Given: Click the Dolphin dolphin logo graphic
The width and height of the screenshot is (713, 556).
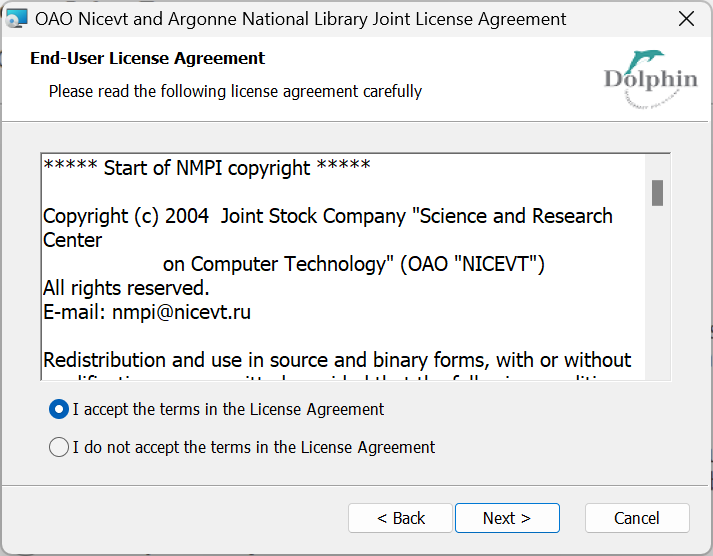Looking at the screenshot, I should (x=650, y=79).
